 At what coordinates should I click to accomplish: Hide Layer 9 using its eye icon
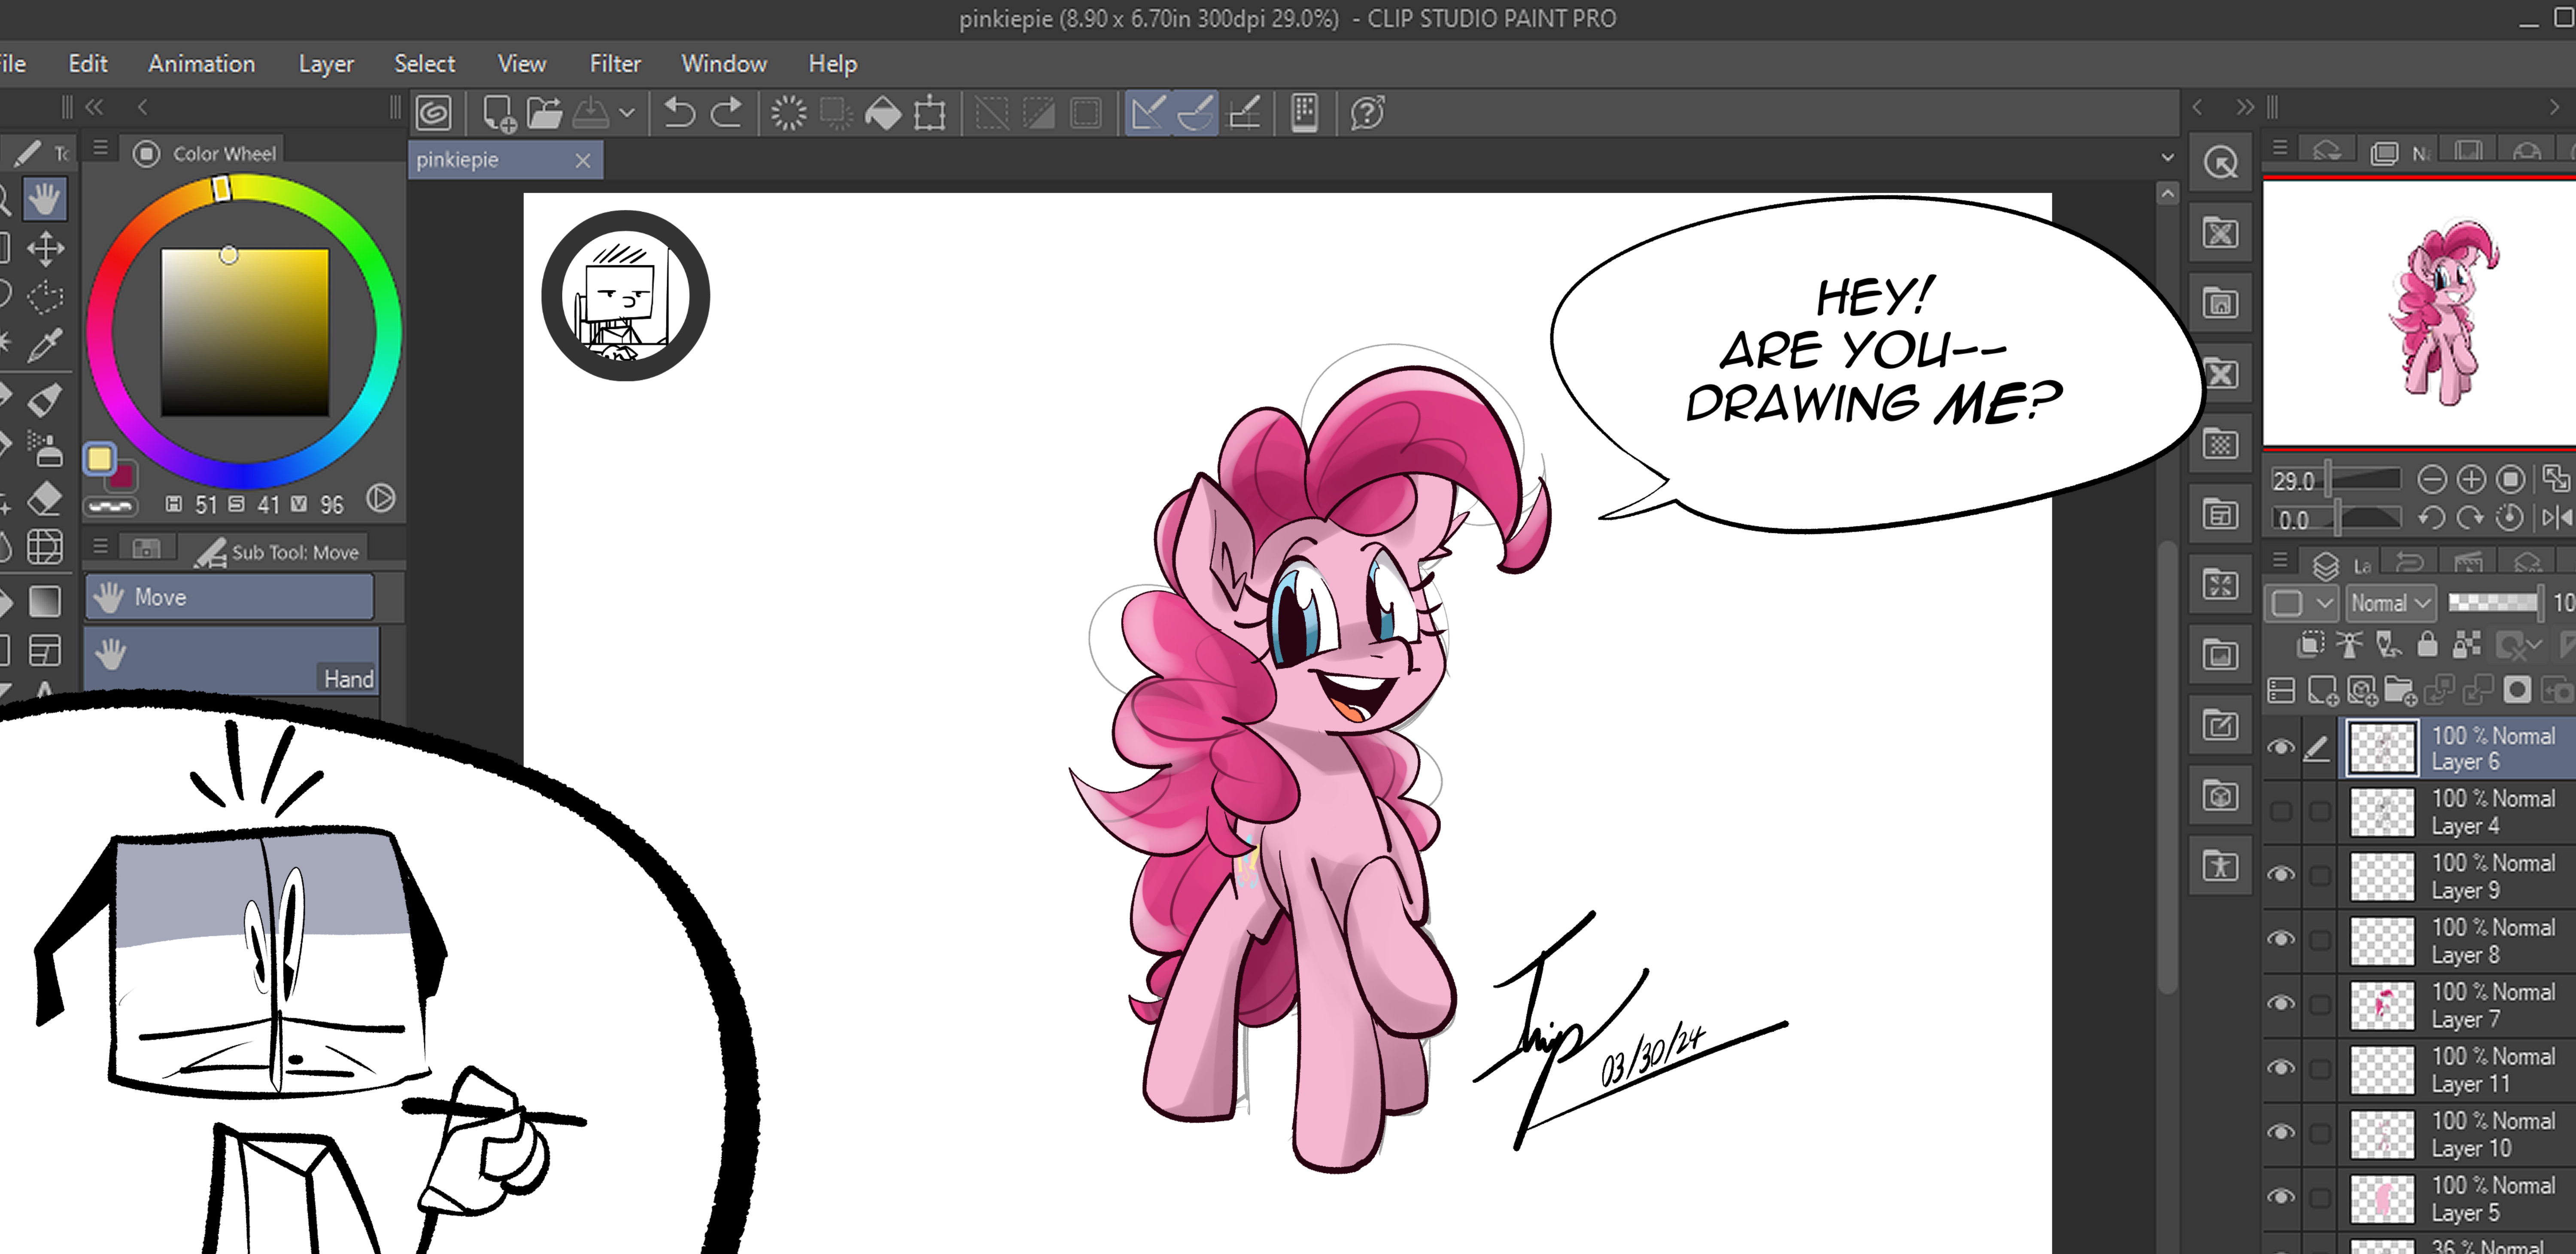[x=2281, y=874]
